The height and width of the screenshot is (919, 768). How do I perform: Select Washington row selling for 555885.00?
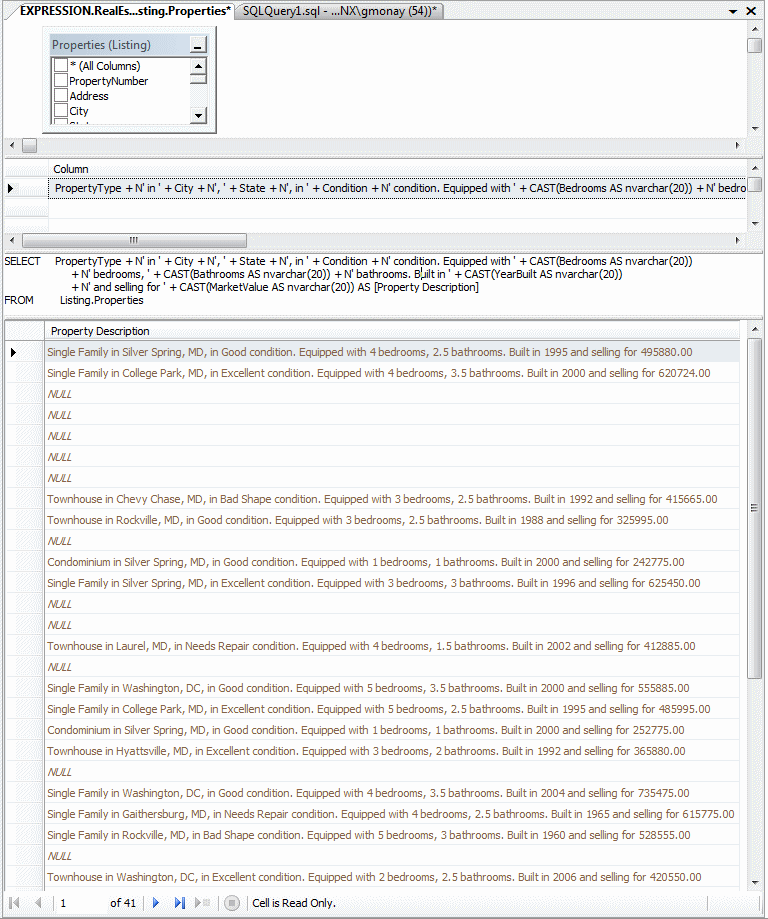(x=392, y=688)
